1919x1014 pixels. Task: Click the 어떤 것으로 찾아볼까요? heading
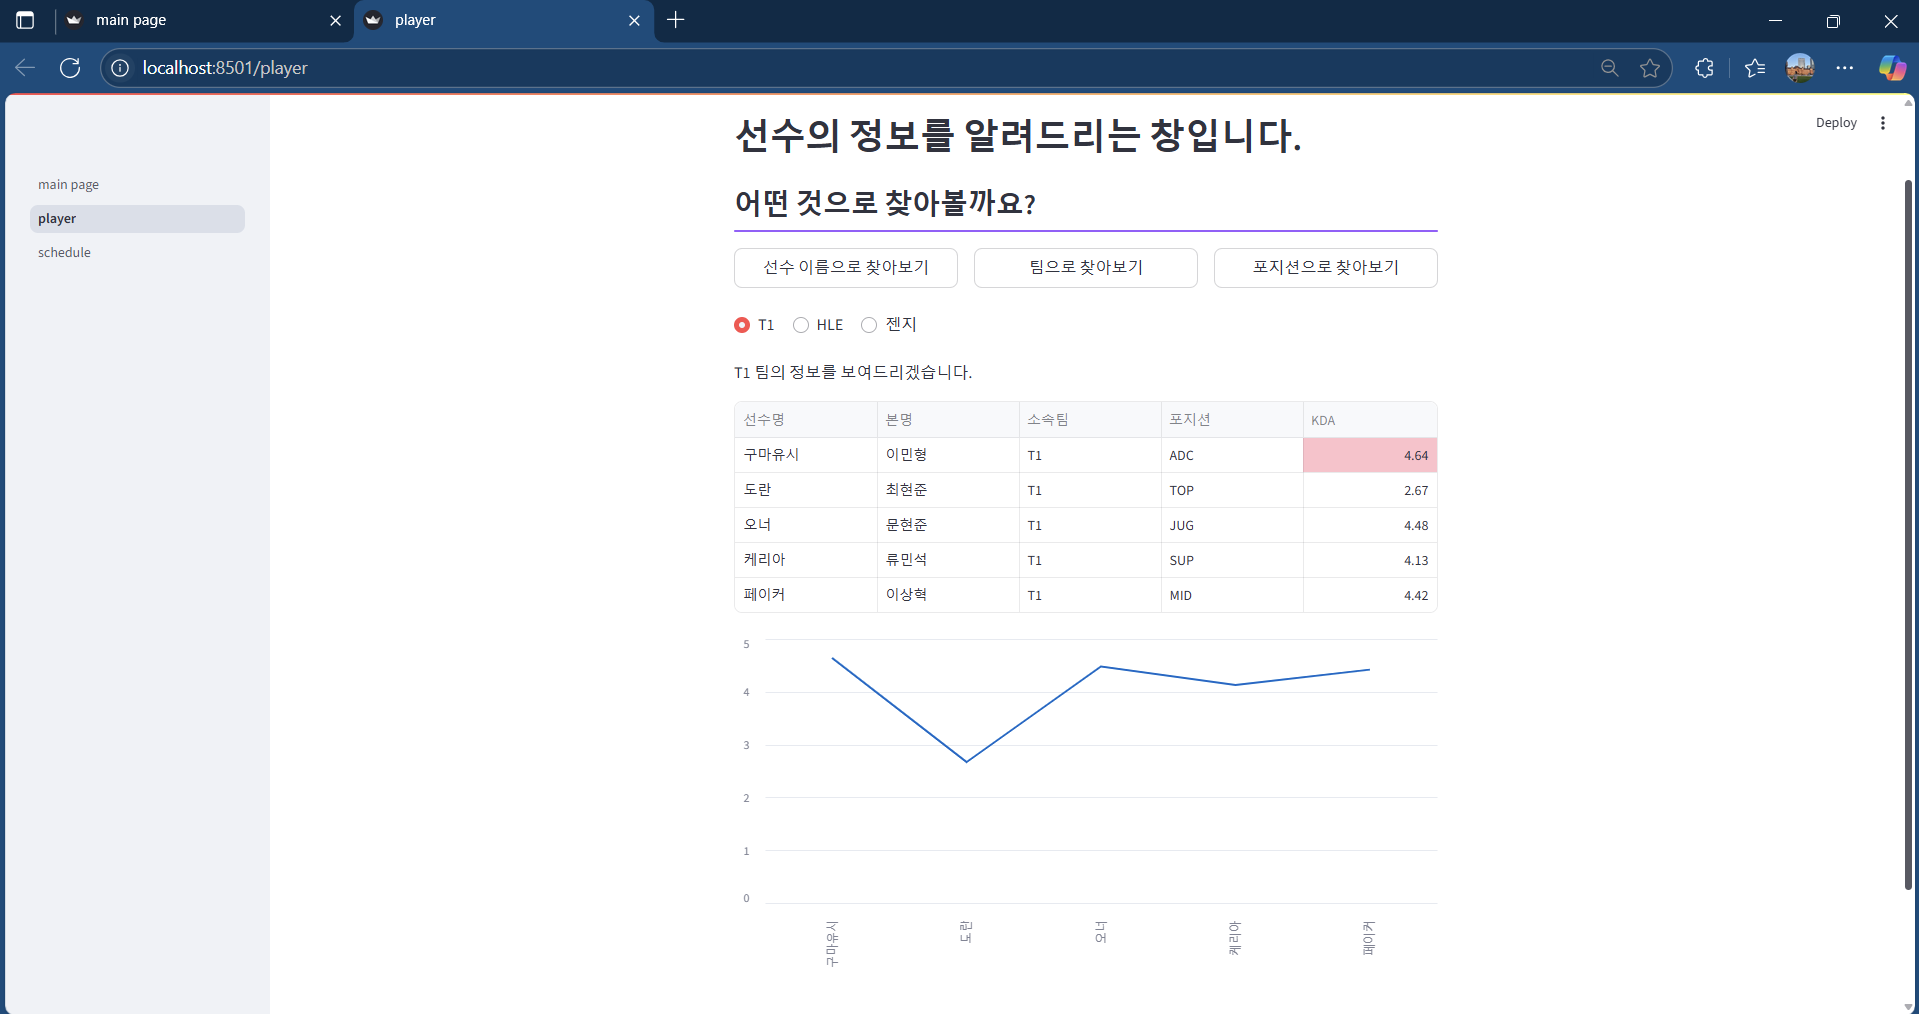pyautogui.click(x=885, y=203)
